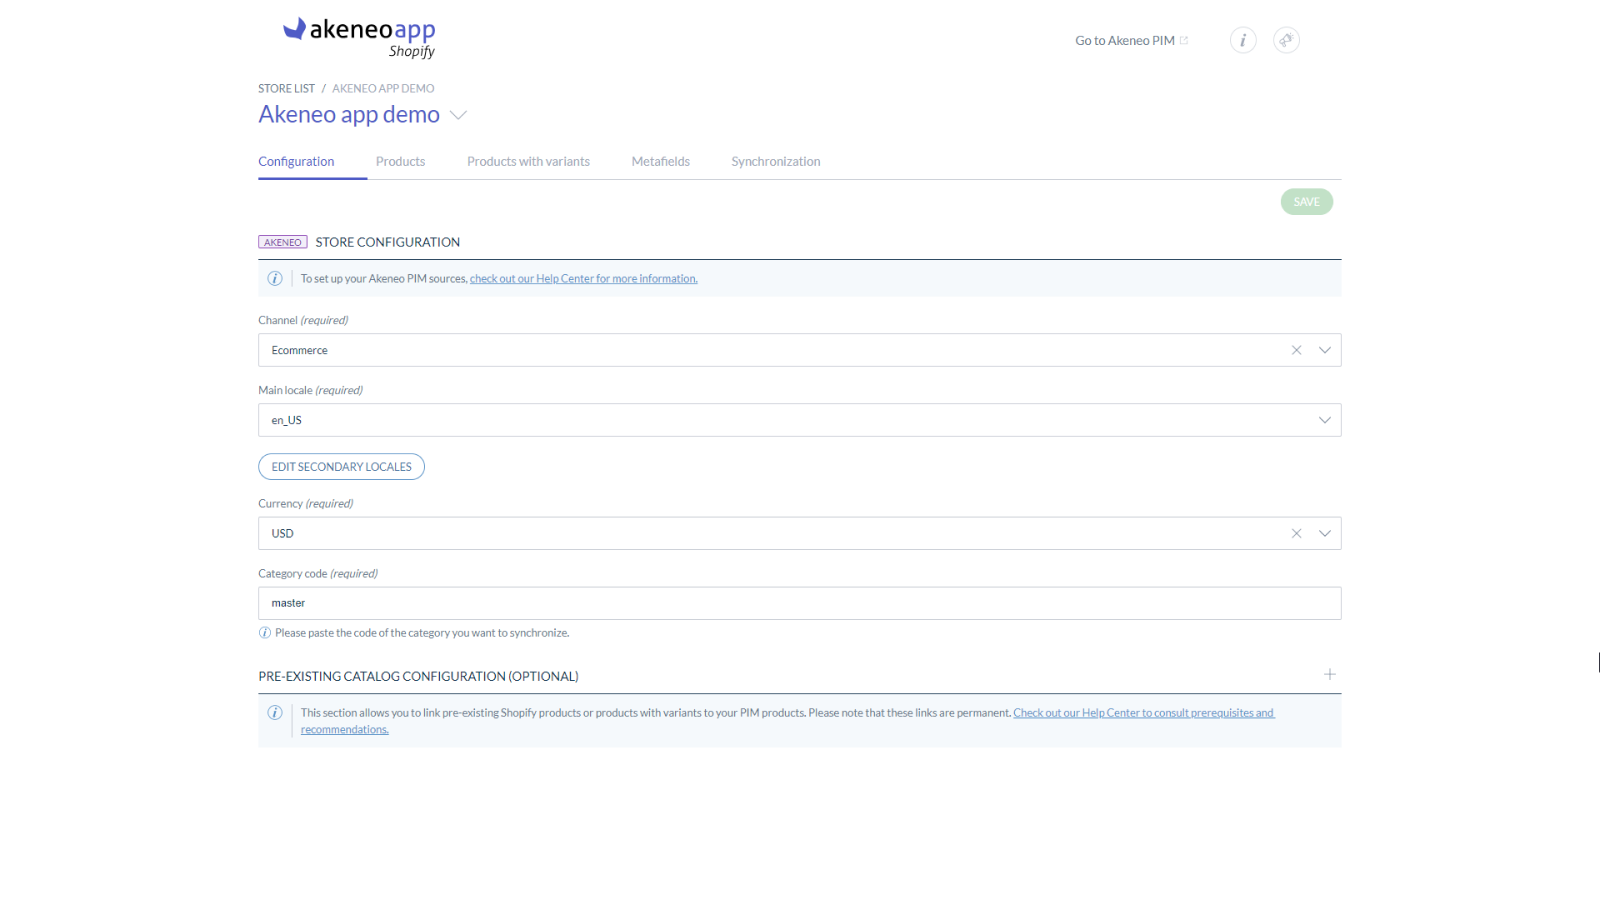
Task: Expand Pre-existing catalog configuration with plus
Action: [x=1330, y=674]
